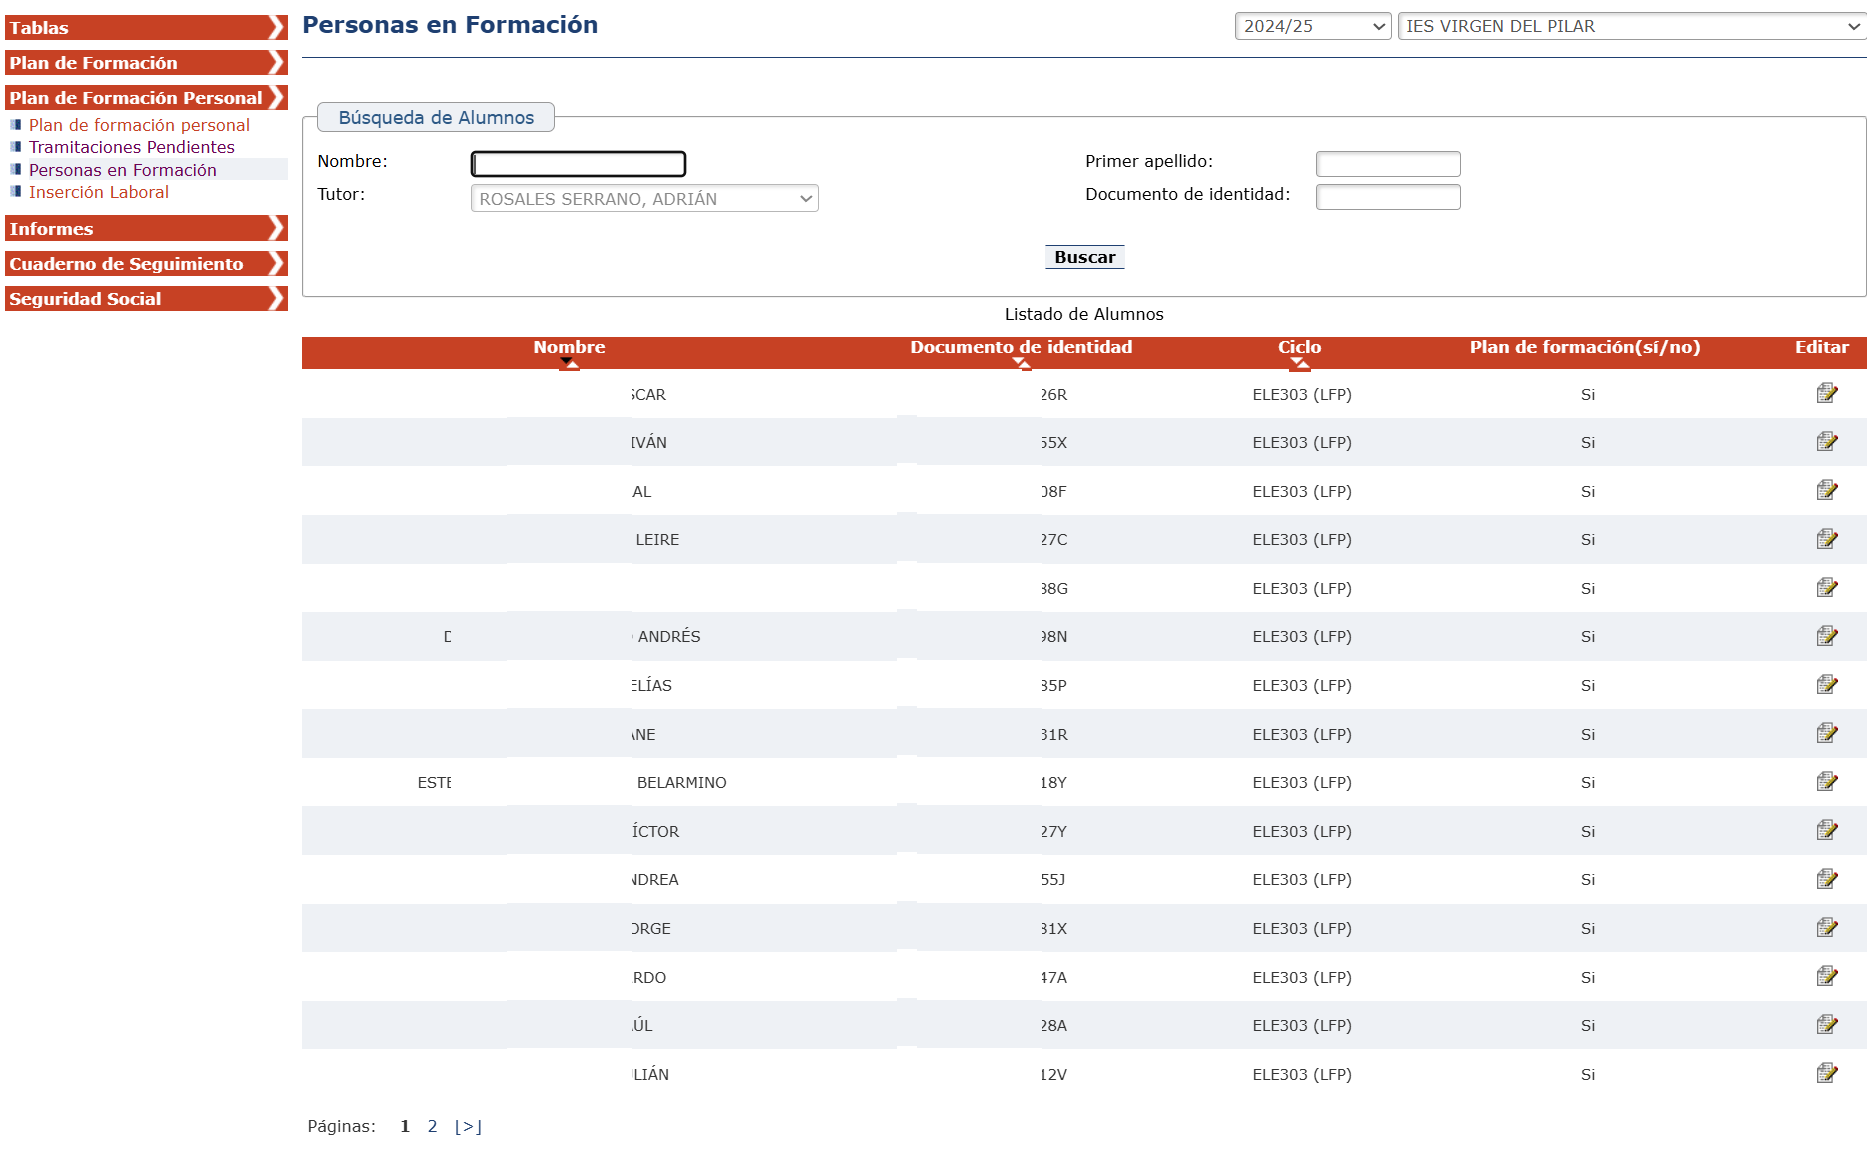Image resolution: width=1867 pixels, height=1162 pixels.
Task: Open edit icon for the BELARMINO row
Action: click(1826, 782)
